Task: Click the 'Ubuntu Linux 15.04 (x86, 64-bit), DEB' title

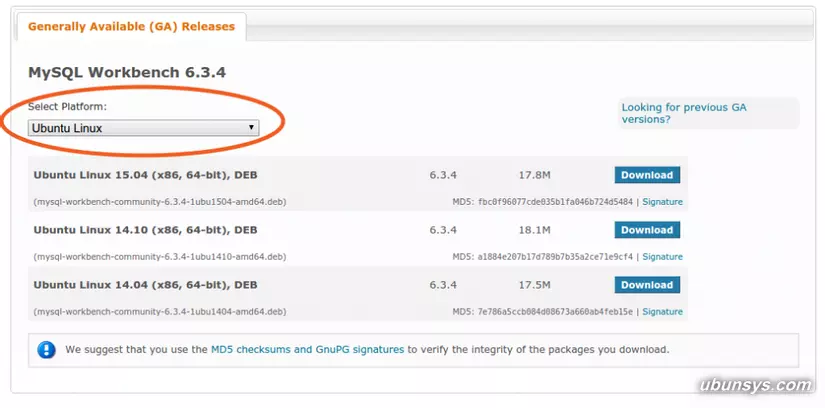Action: (145, 175)
